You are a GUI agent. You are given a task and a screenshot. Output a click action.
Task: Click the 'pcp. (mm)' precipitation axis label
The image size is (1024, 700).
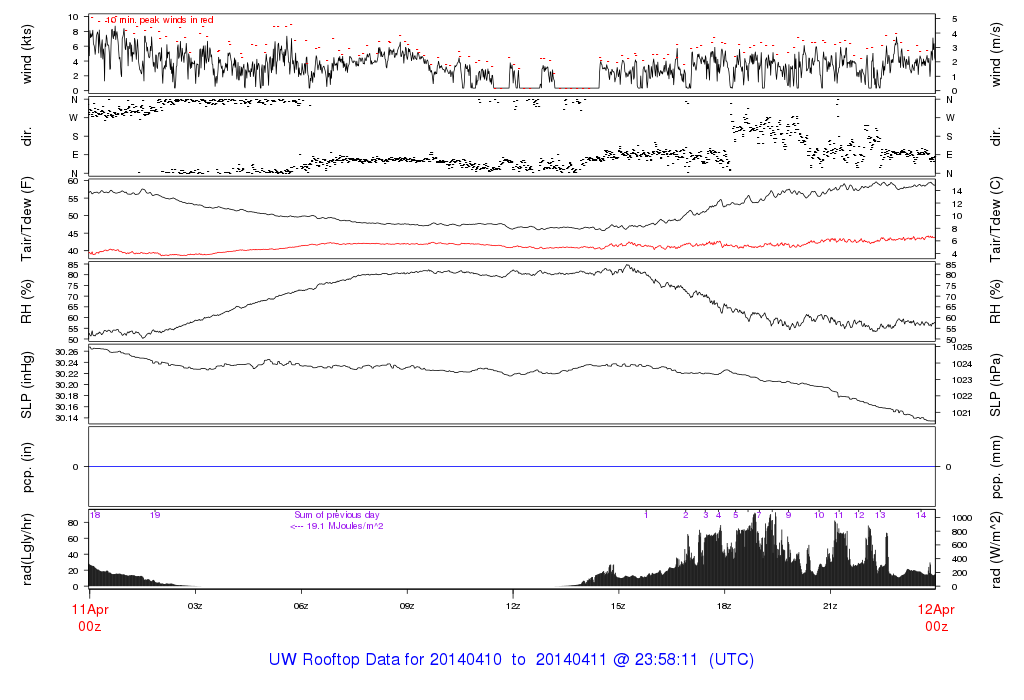point(997,467)
